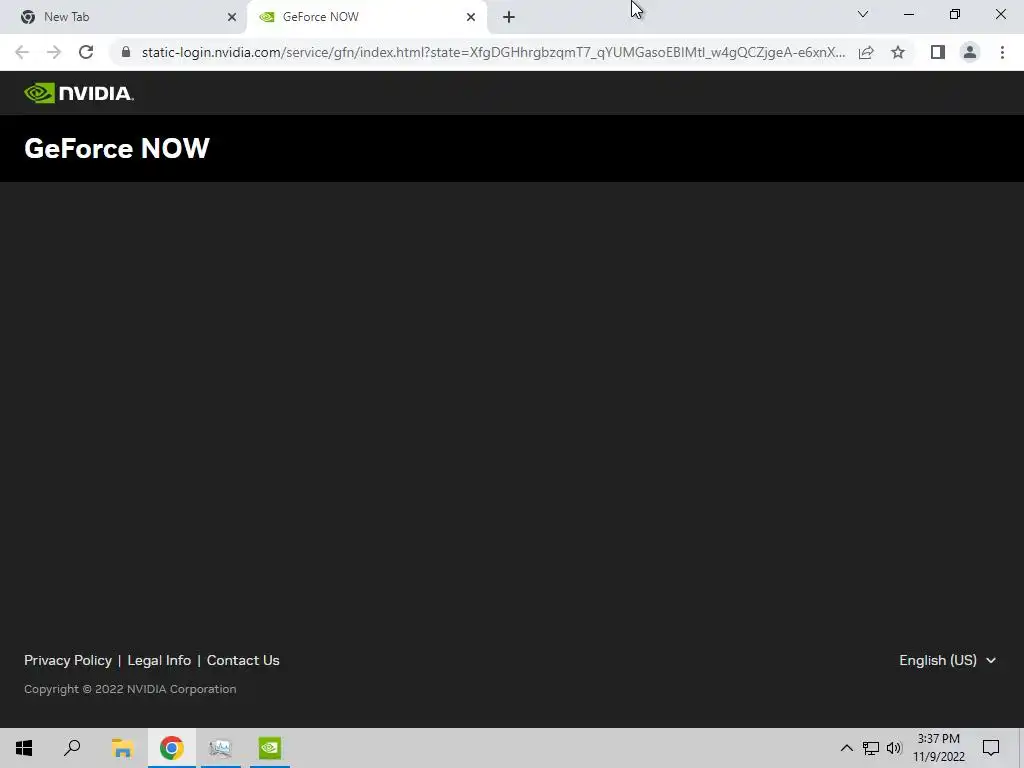Open the tab search dropdown
1024x768 pixels.
pos(863,14)
